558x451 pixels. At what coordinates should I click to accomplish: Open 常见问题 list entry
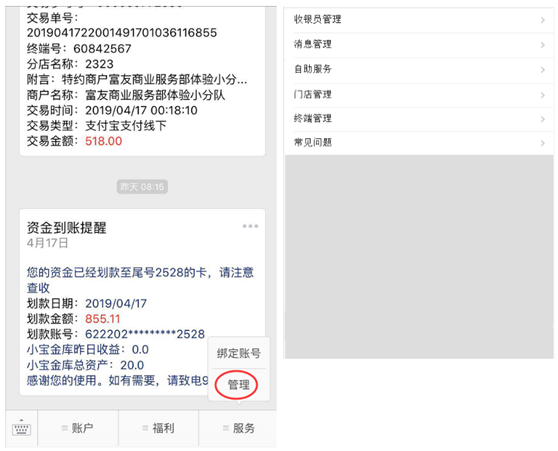click(x=419, y=143)
